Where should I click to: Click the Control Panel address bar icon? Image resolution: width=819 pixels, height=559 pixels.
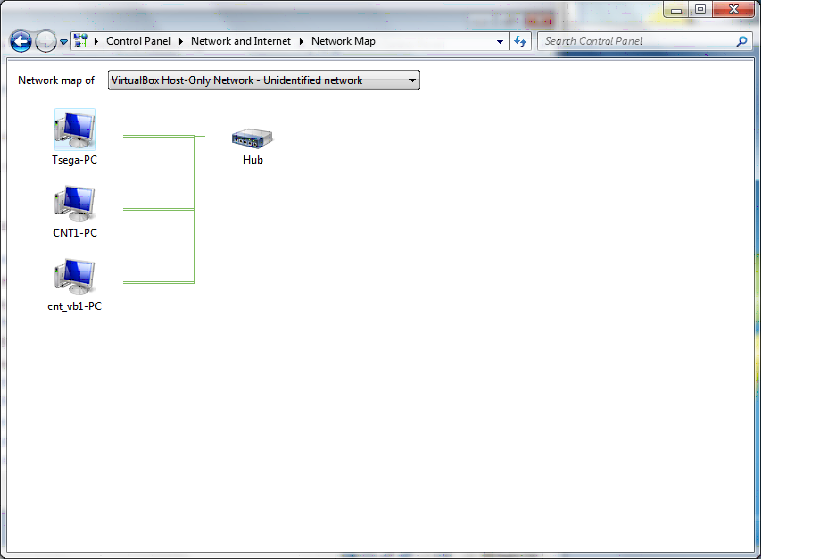[x=81, y=41]
